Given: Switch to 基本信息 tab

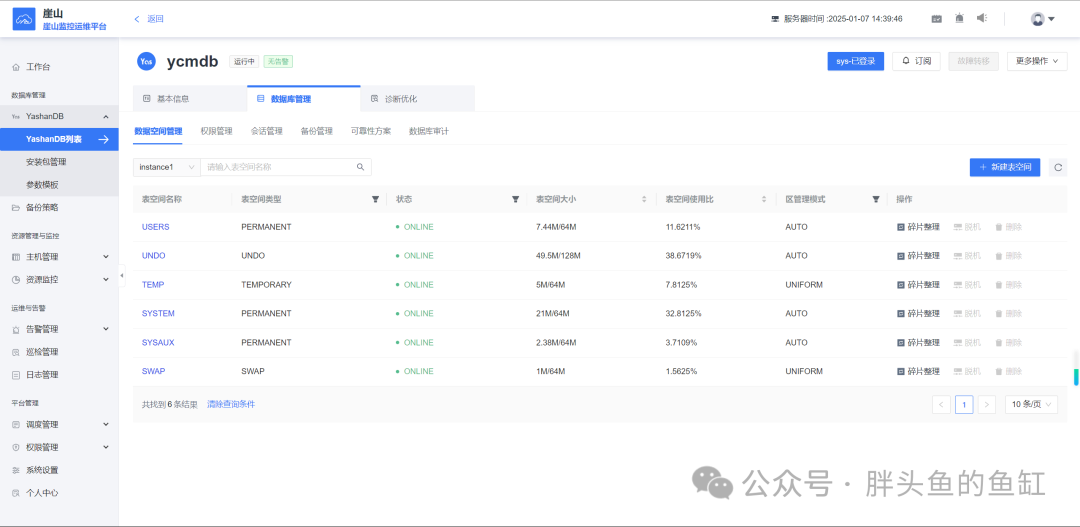Looking at the screenshot, I should tap(190, 99).
